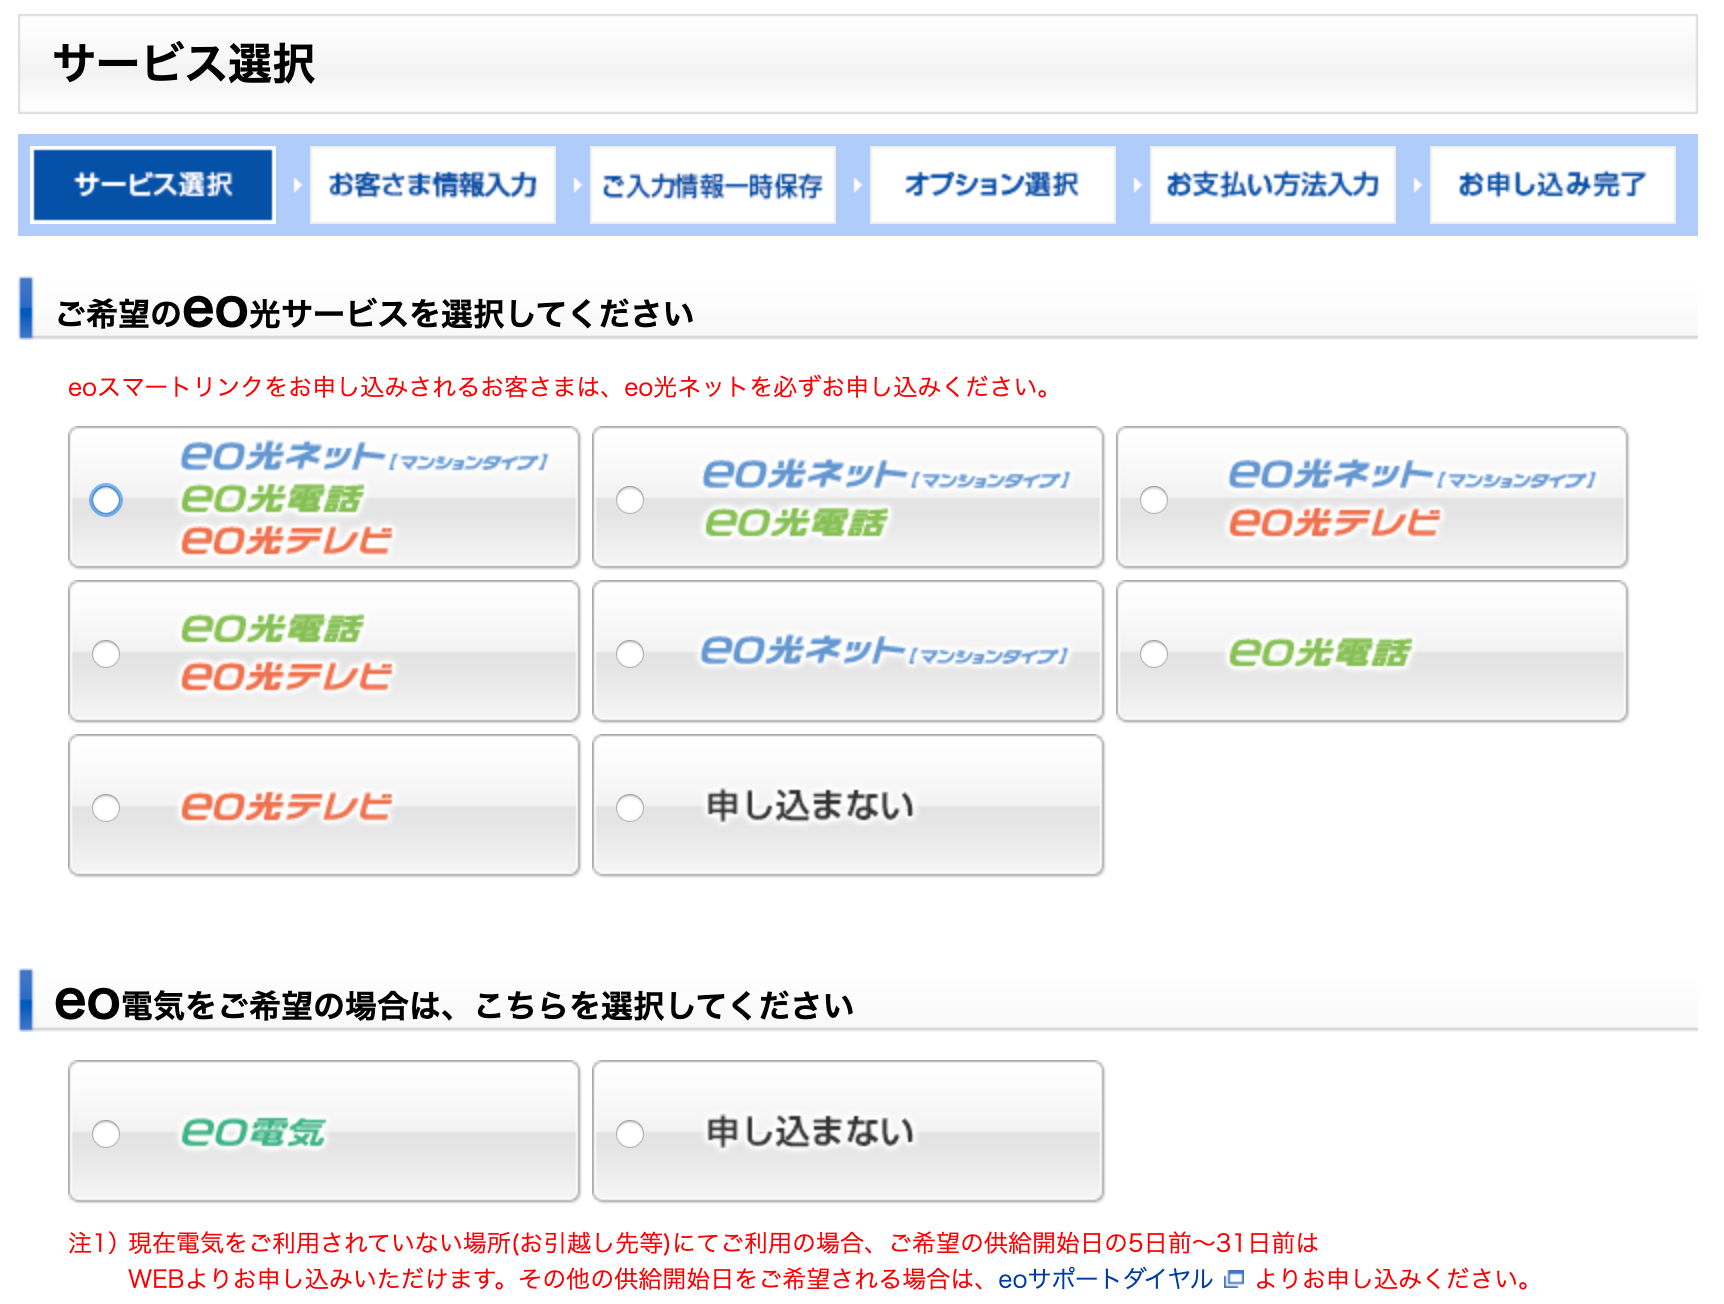Select 申し込まない radio in eo電気 section
The height and width of the screenshot is (1304, 1724).
click(x=630, y=1133)
